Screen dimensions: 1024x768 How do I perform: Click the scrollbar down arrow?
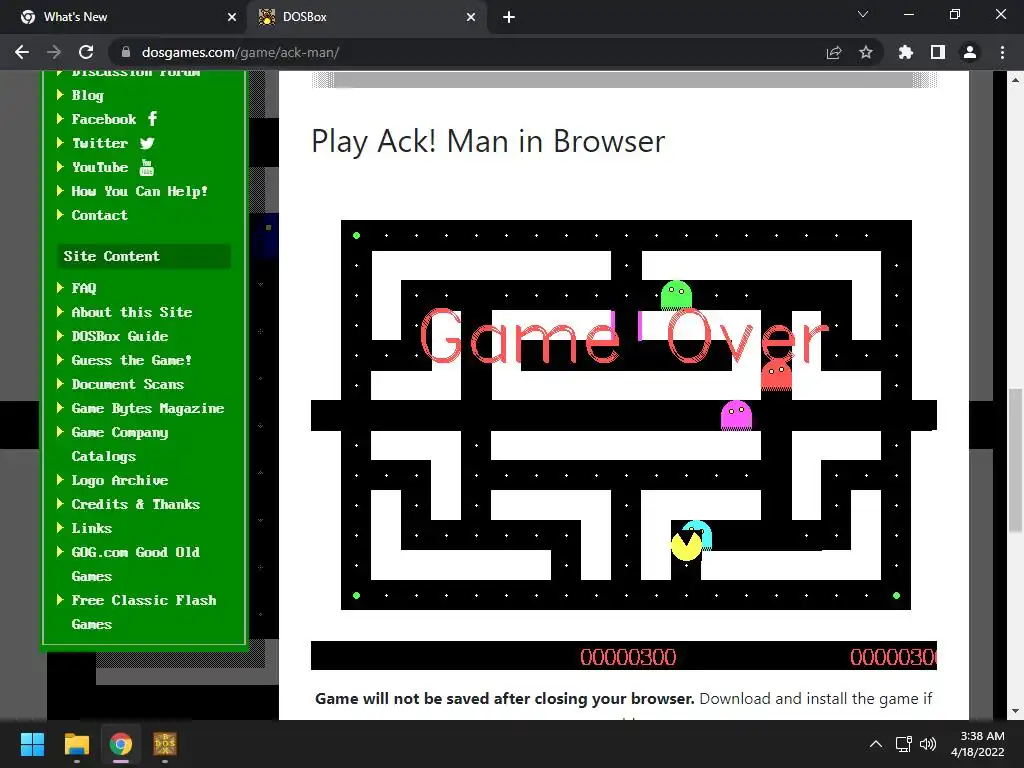click(1015, 711)
